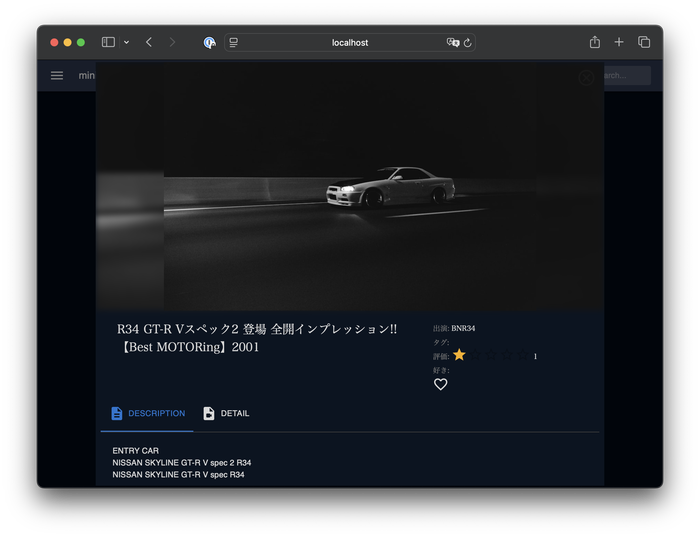Viewport: 700px width, 537px height.
Task: Open the Safari share menu
Action: [595, 42]
